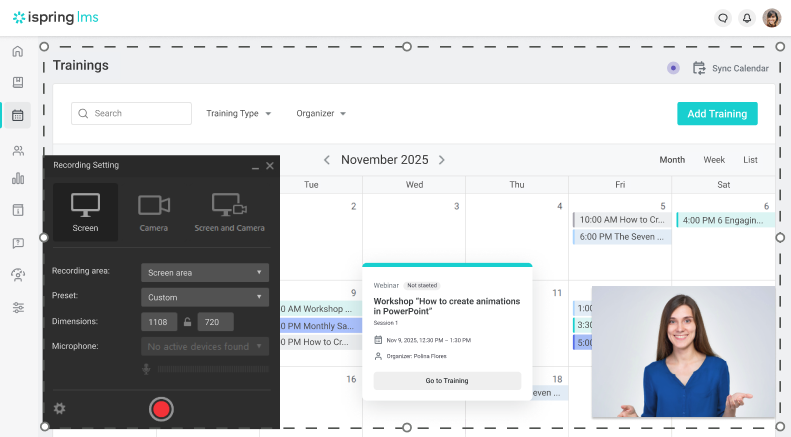The width and height of the screenshot is (791, 437).
Task: Click the November 2025 month title
Action: [384, 160]
